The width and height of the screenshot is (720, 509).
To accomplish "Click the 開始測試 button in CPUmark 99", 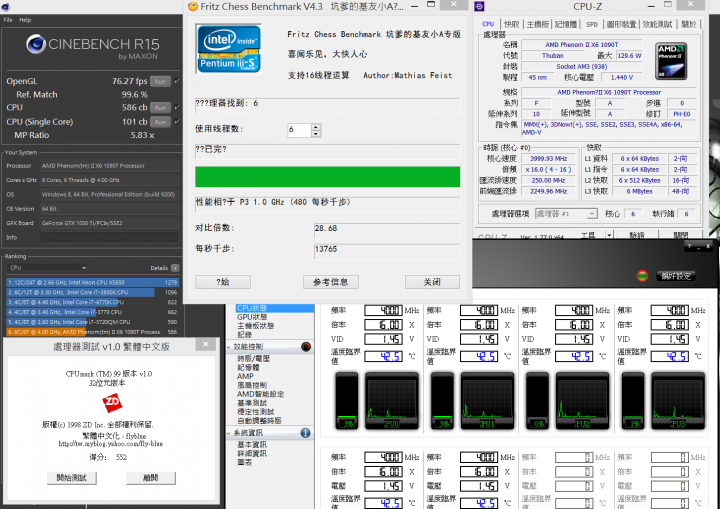I will click(72, 478).
